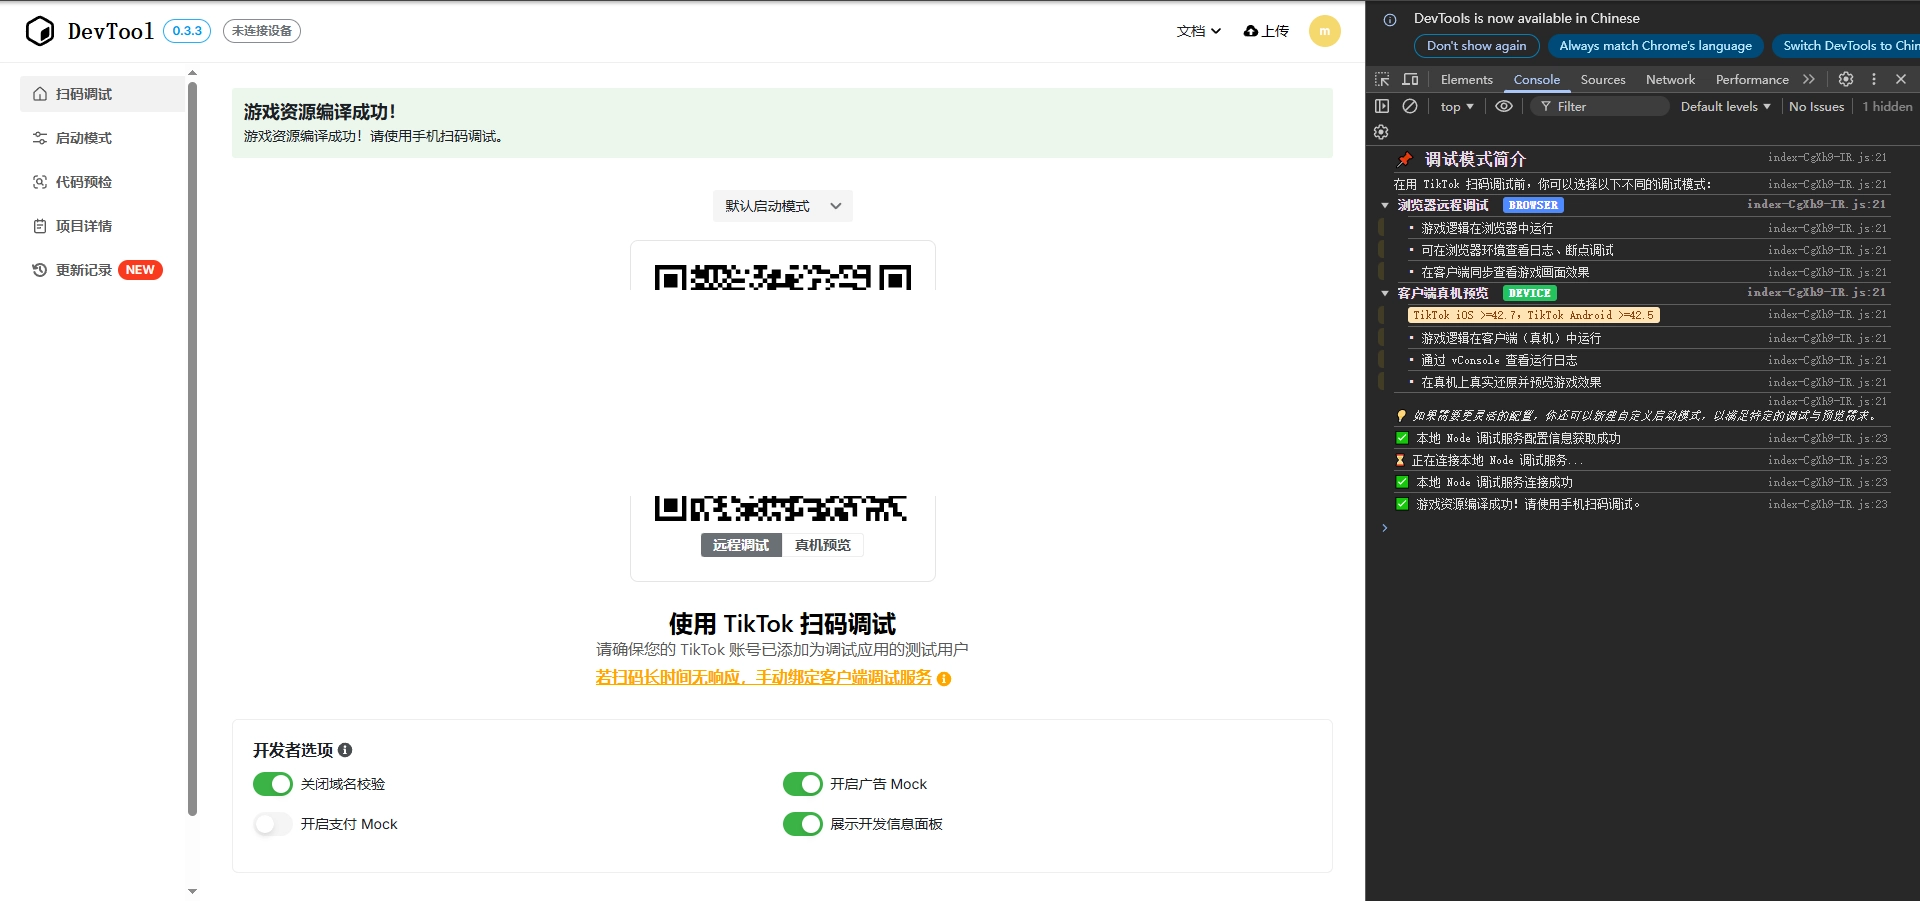Switch to the 真机预览 tab
This screenshot has width=1920, height=901.
point(823,545)
